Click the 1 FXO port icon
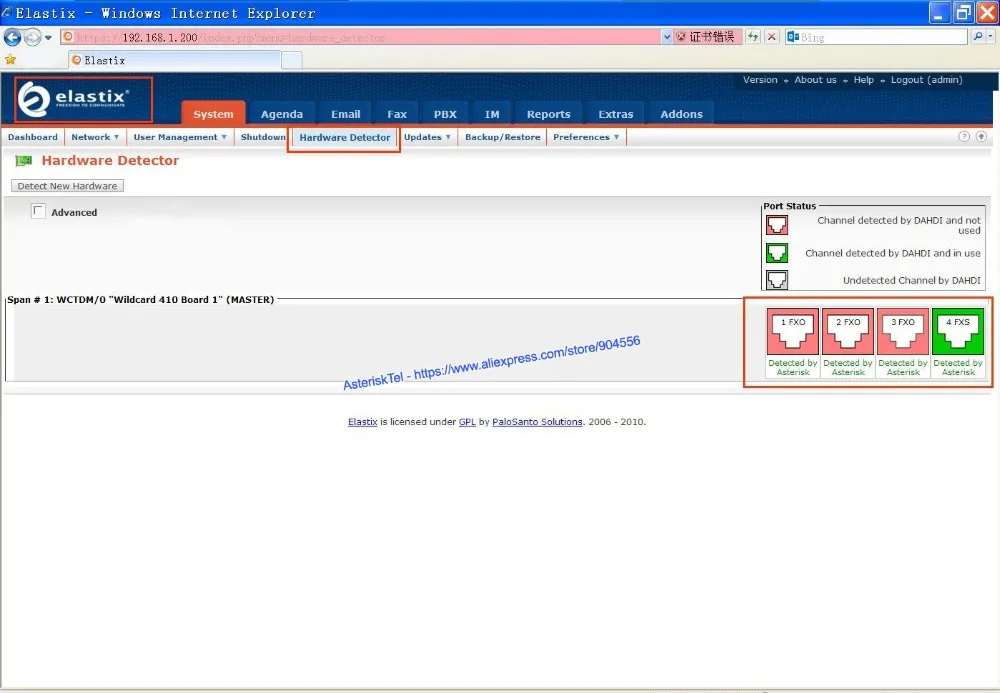Image resolution: width=1000 pixels, height=693 pixels. (x=792, y=332)
